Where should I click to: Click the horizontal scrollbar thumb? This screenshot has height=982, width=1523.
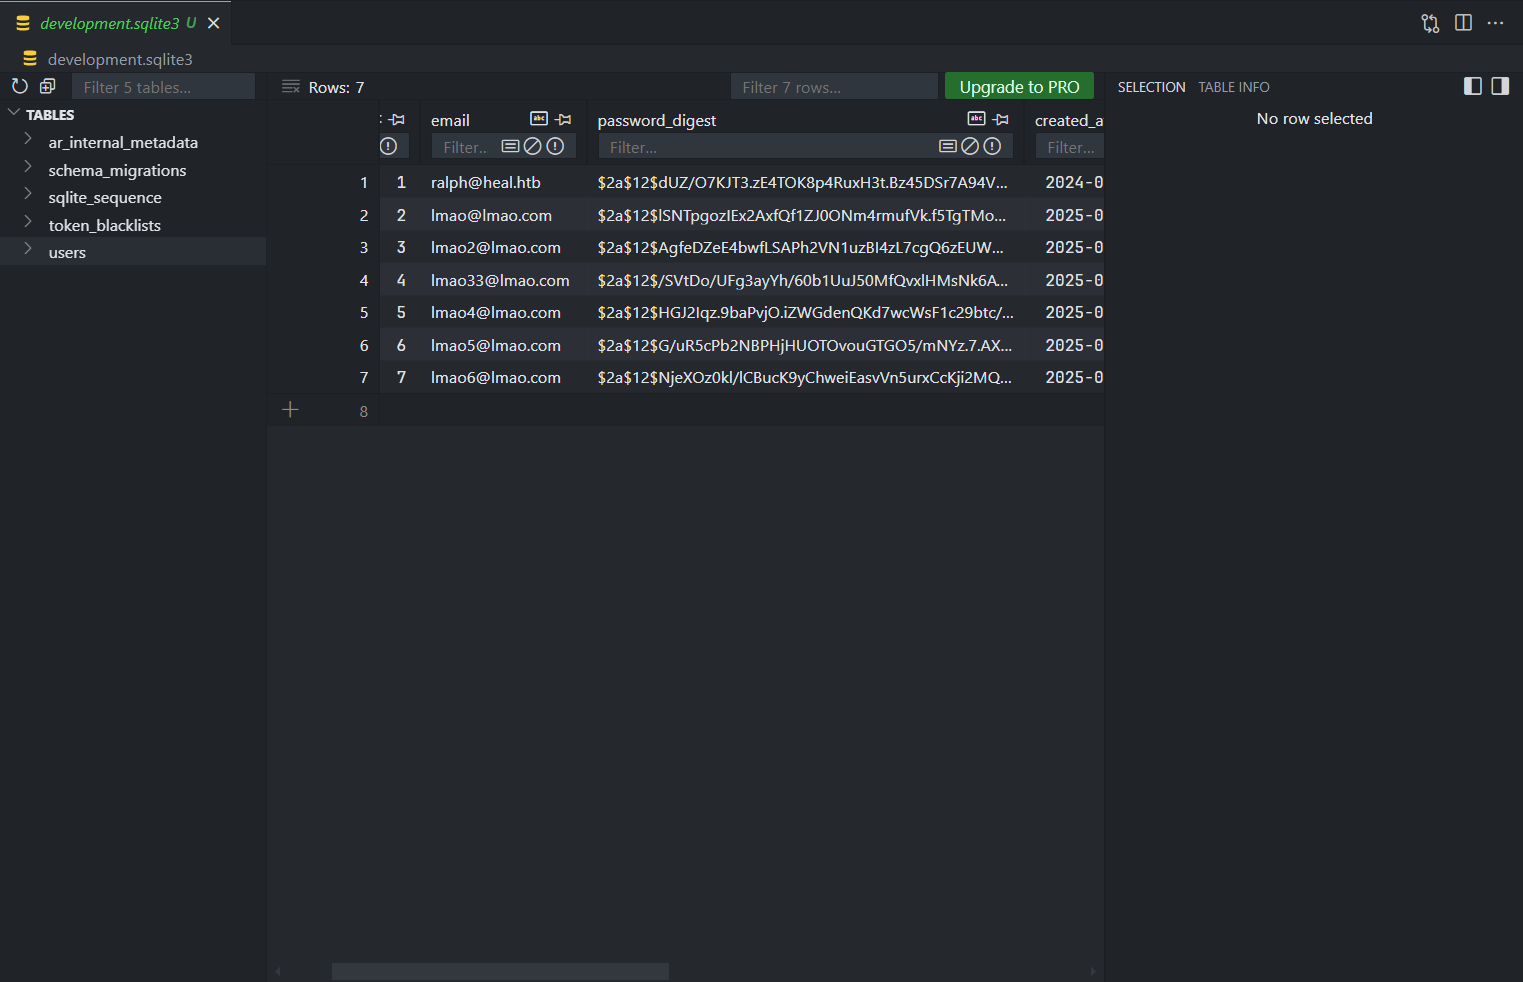500,971
